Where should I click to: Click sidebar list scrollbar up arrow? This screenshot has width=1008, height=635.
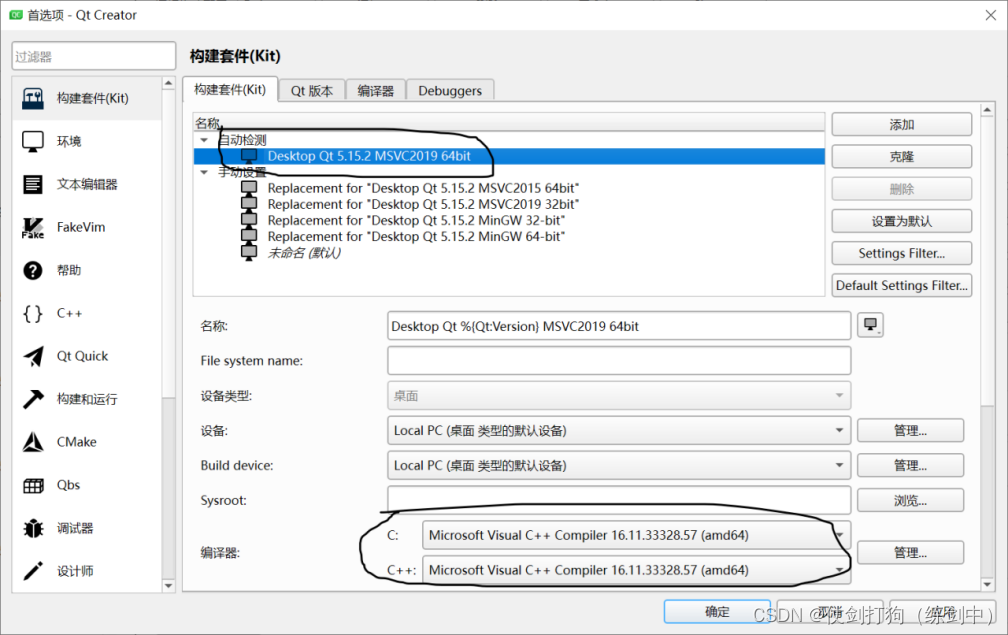(x=168, y=83)
